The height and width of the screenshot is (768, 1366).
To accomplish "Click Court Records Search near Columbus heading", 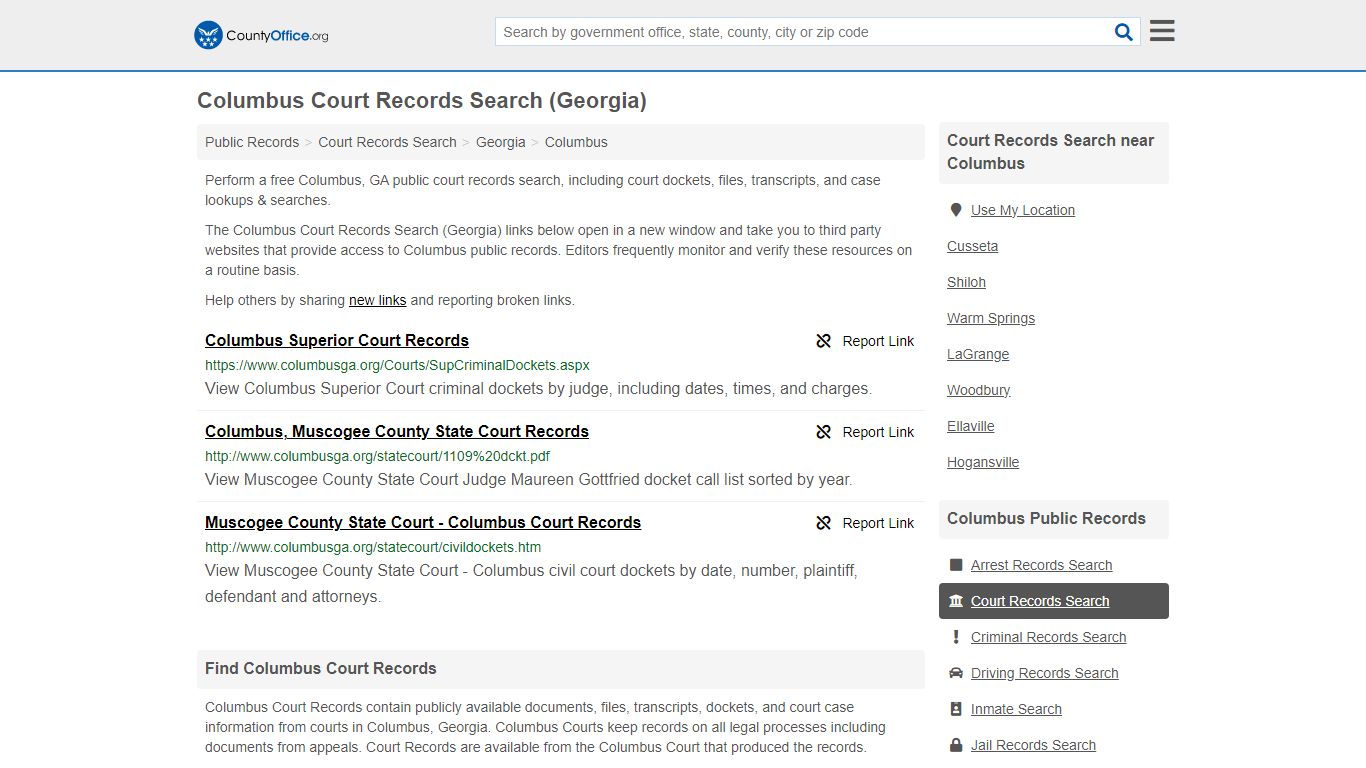I will coord(1051,152).
